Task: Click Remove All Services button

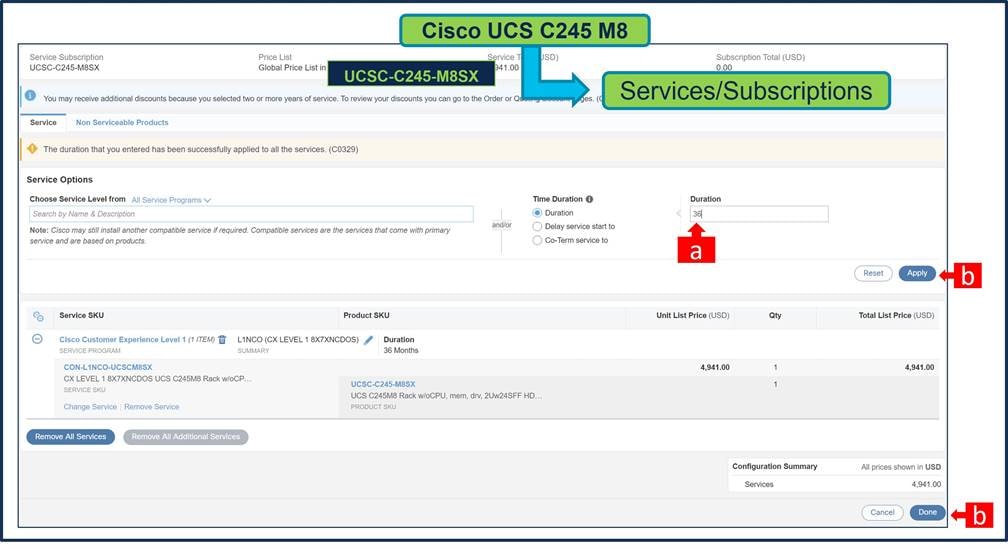Action: (71, 436)
